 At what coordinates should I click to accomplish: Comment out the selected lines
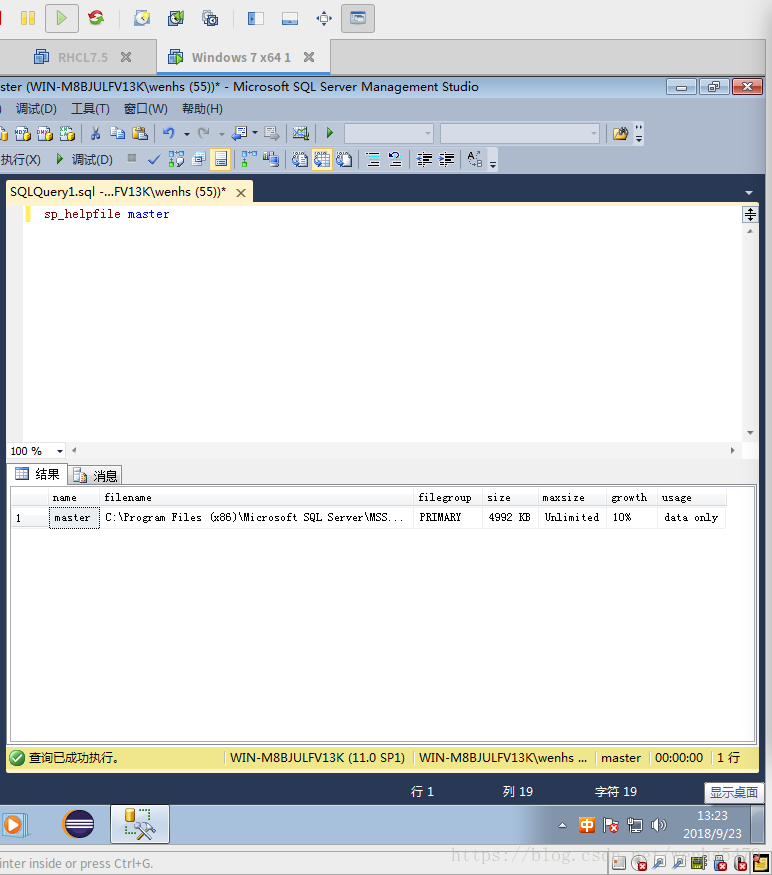tap(373, 160)
